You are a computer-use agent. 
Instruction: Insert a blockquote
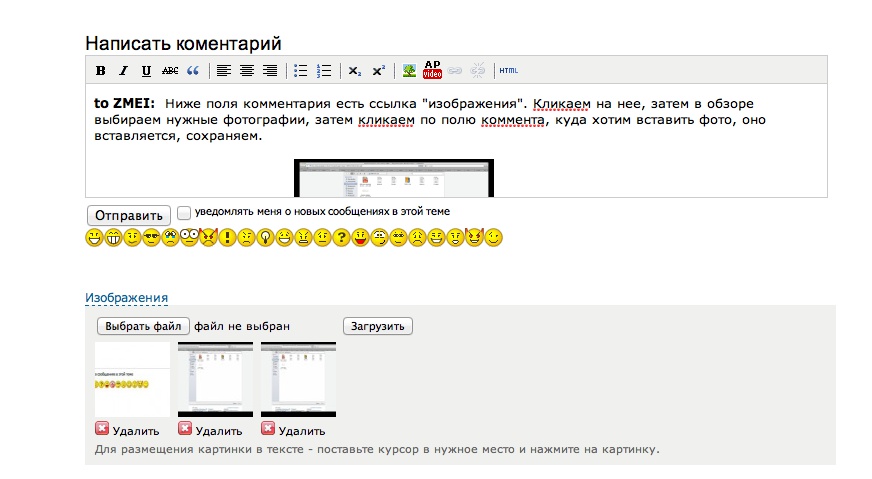pos(193,71)
